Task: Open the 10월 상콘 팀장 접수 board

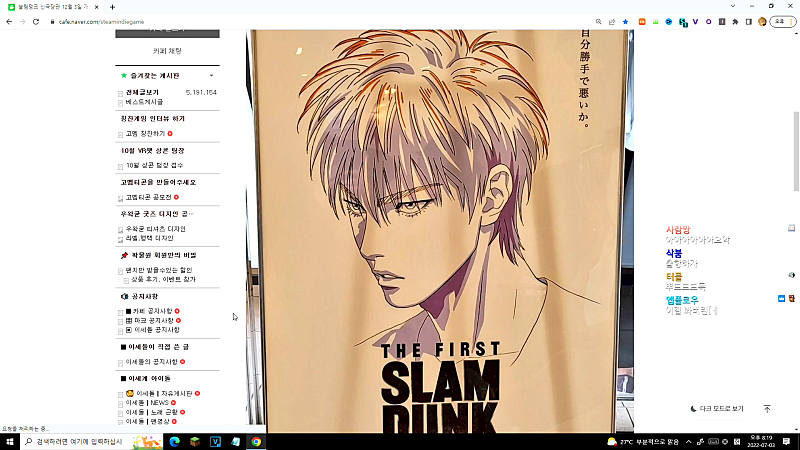Action: 155,166
